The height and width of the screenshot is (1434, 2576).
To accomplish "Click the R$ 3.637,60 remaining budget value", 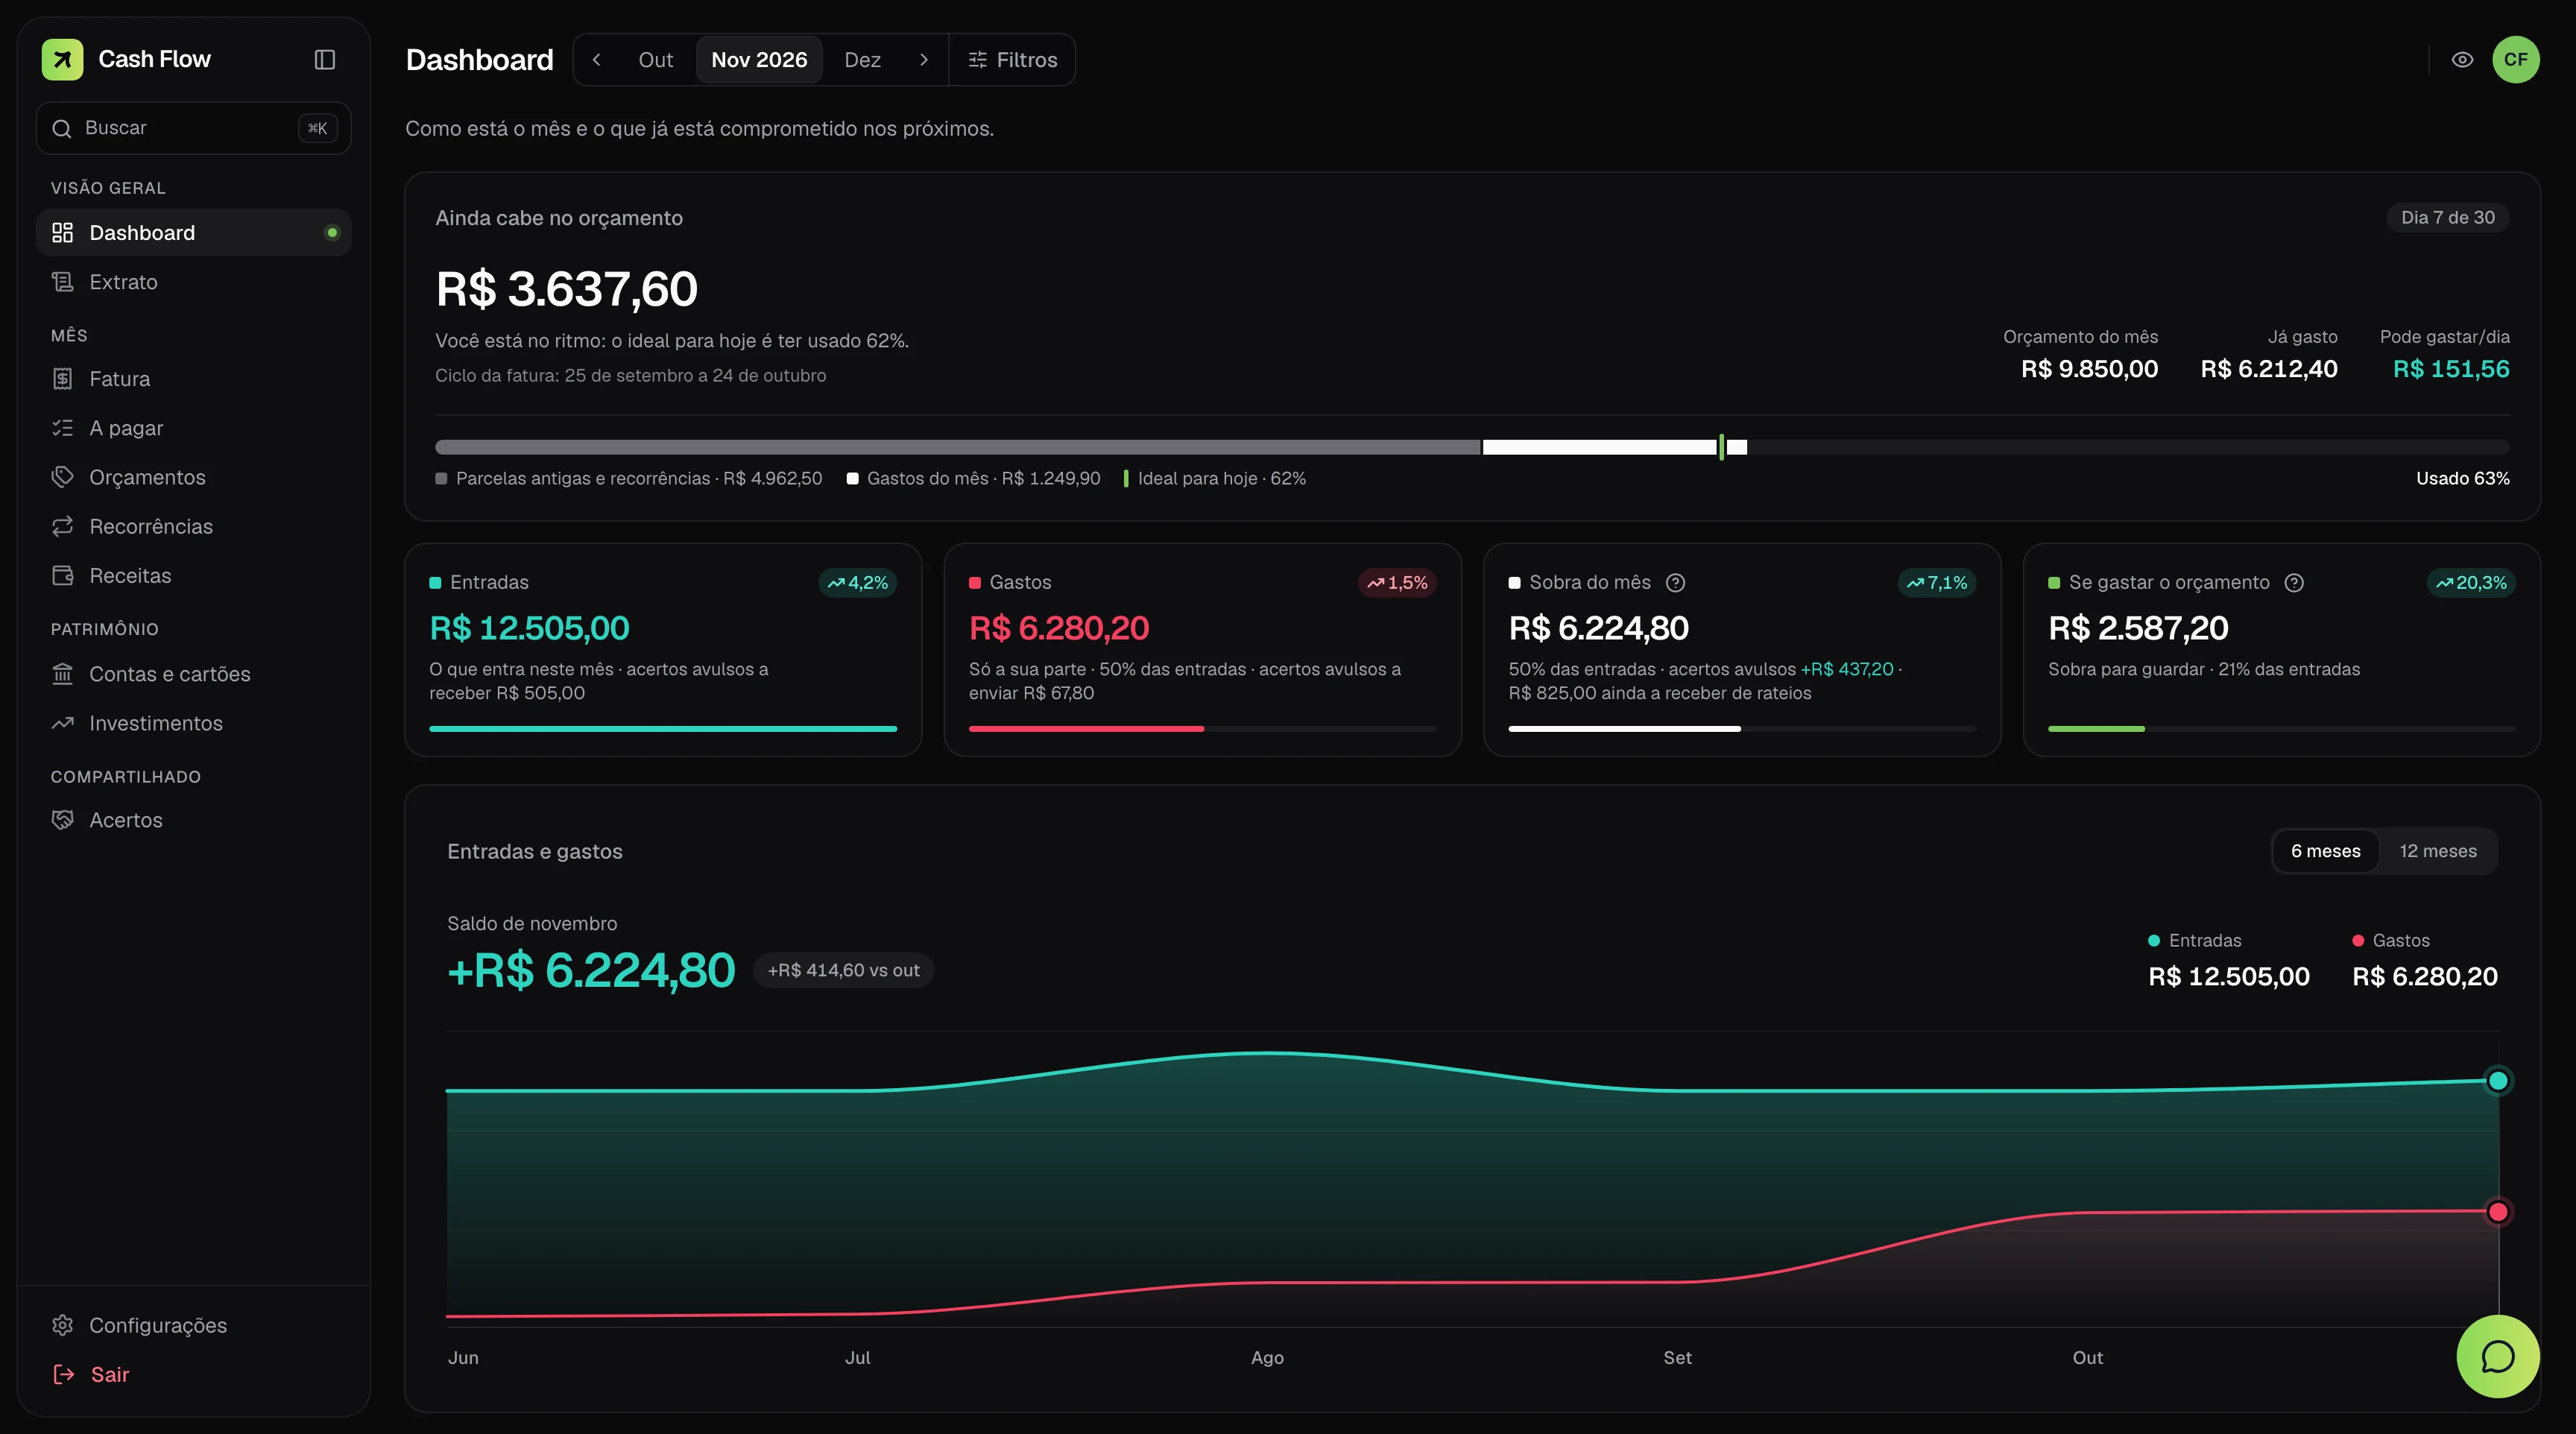I will (x=566, y=289).
